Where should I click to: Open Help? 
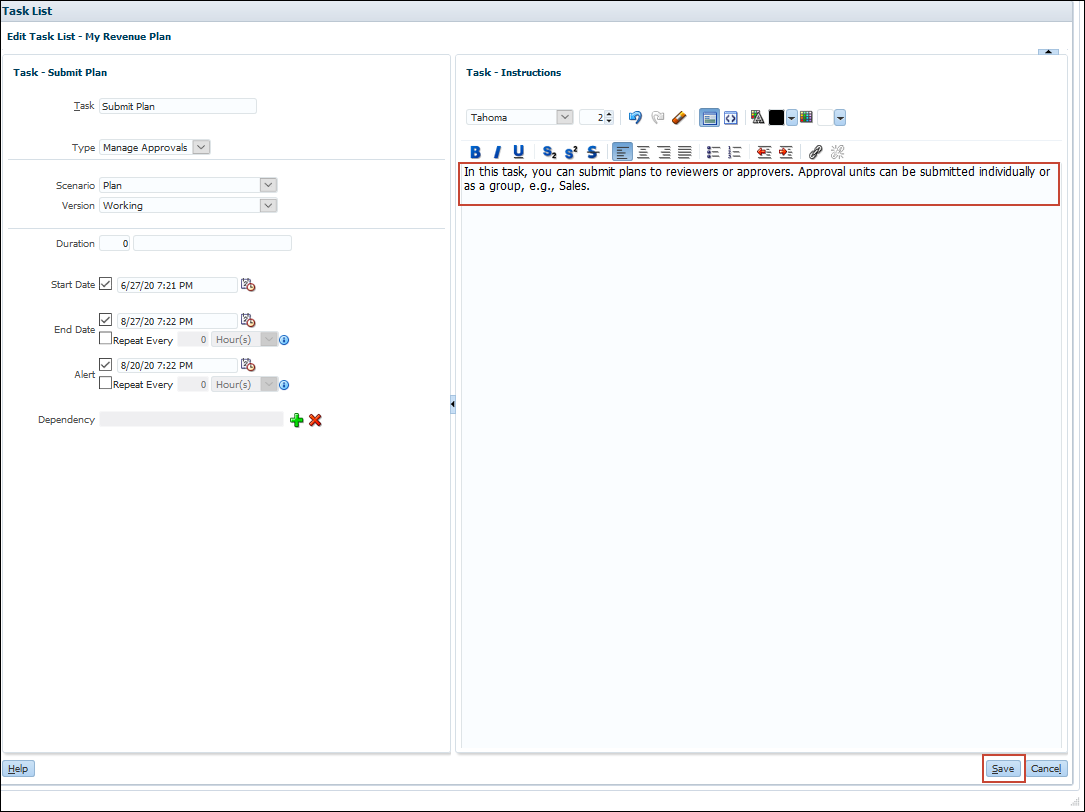18,768
